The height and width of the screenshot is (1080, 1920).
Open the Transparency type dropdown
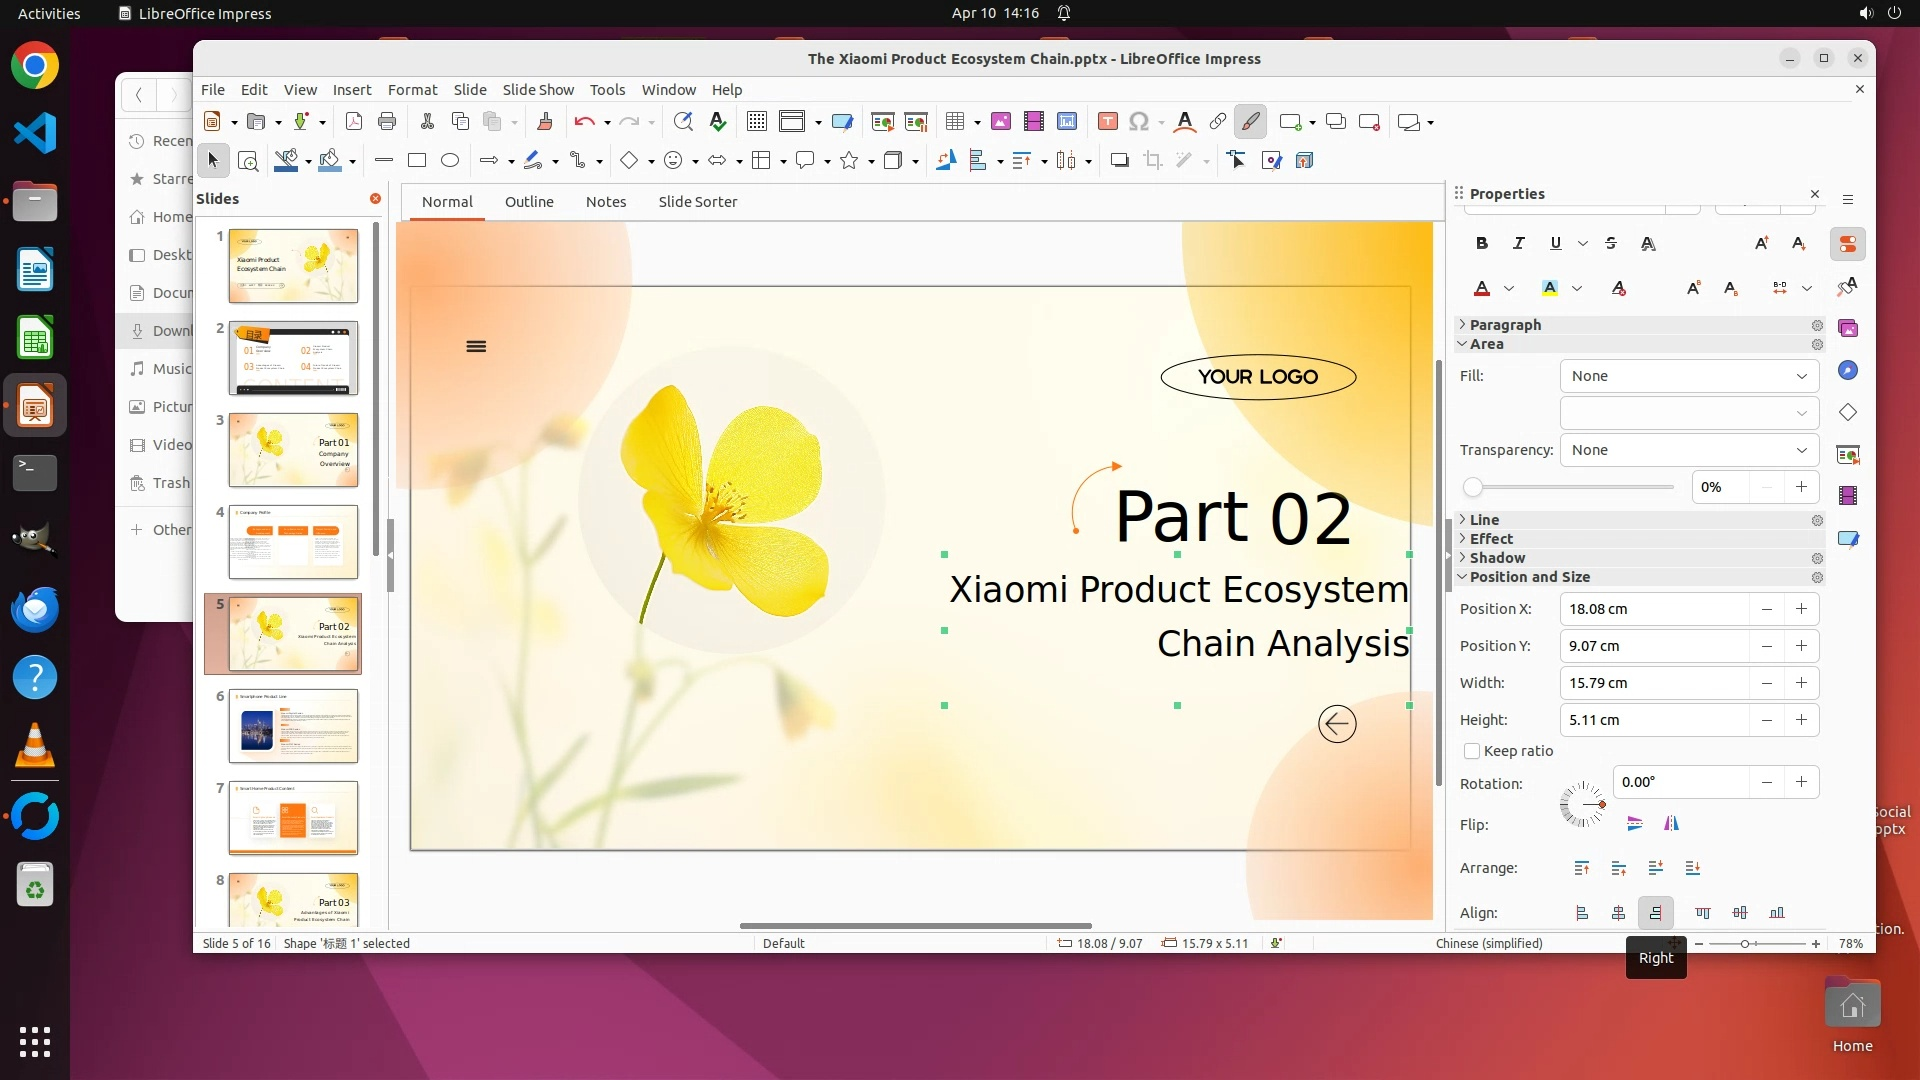[1688, 450]
